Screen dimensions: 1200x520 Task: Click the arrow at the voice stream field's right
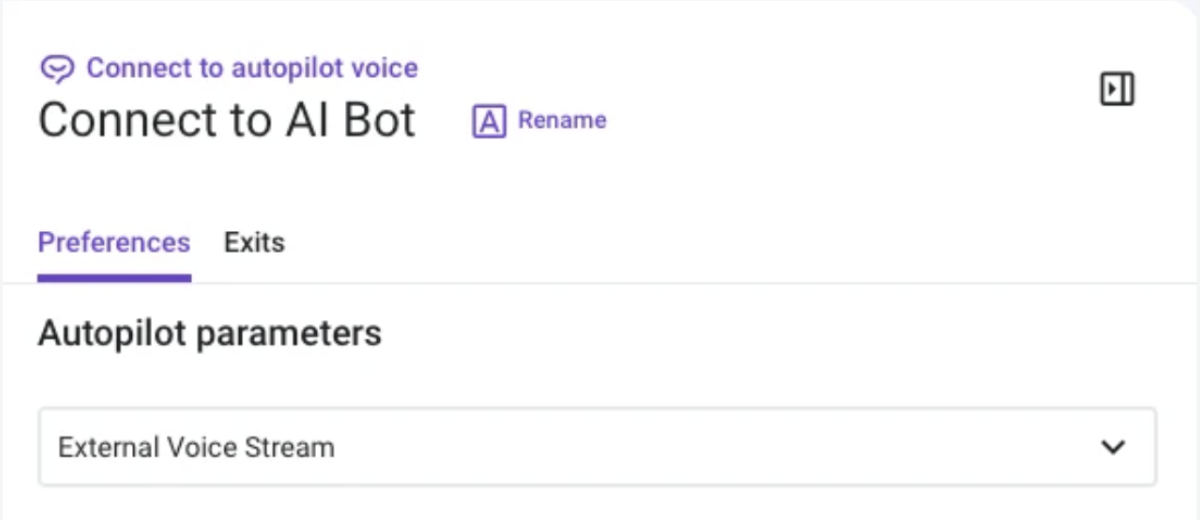1112,447
